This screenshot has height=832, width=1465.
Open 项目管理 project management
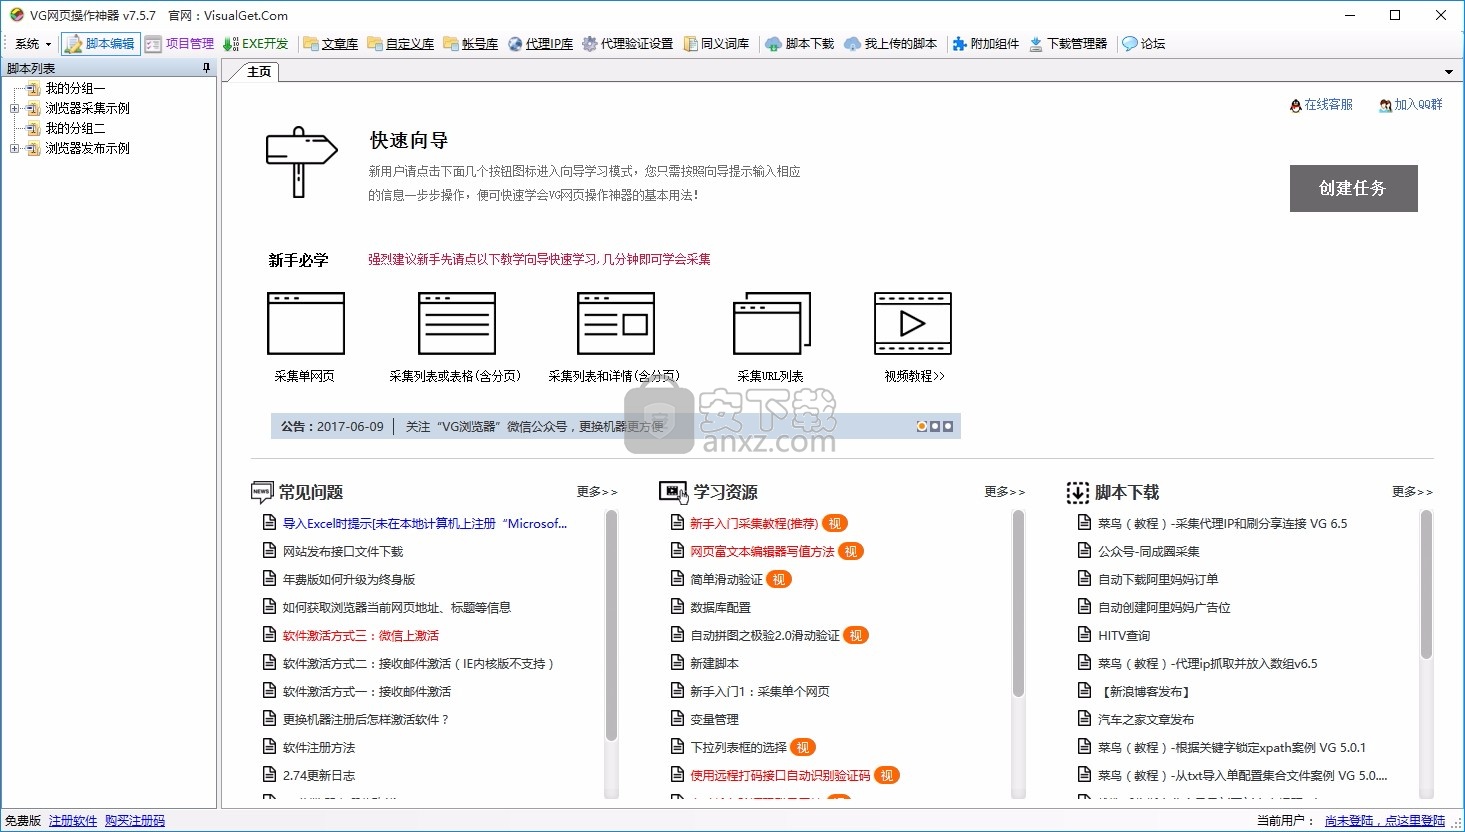pos(179,44)
